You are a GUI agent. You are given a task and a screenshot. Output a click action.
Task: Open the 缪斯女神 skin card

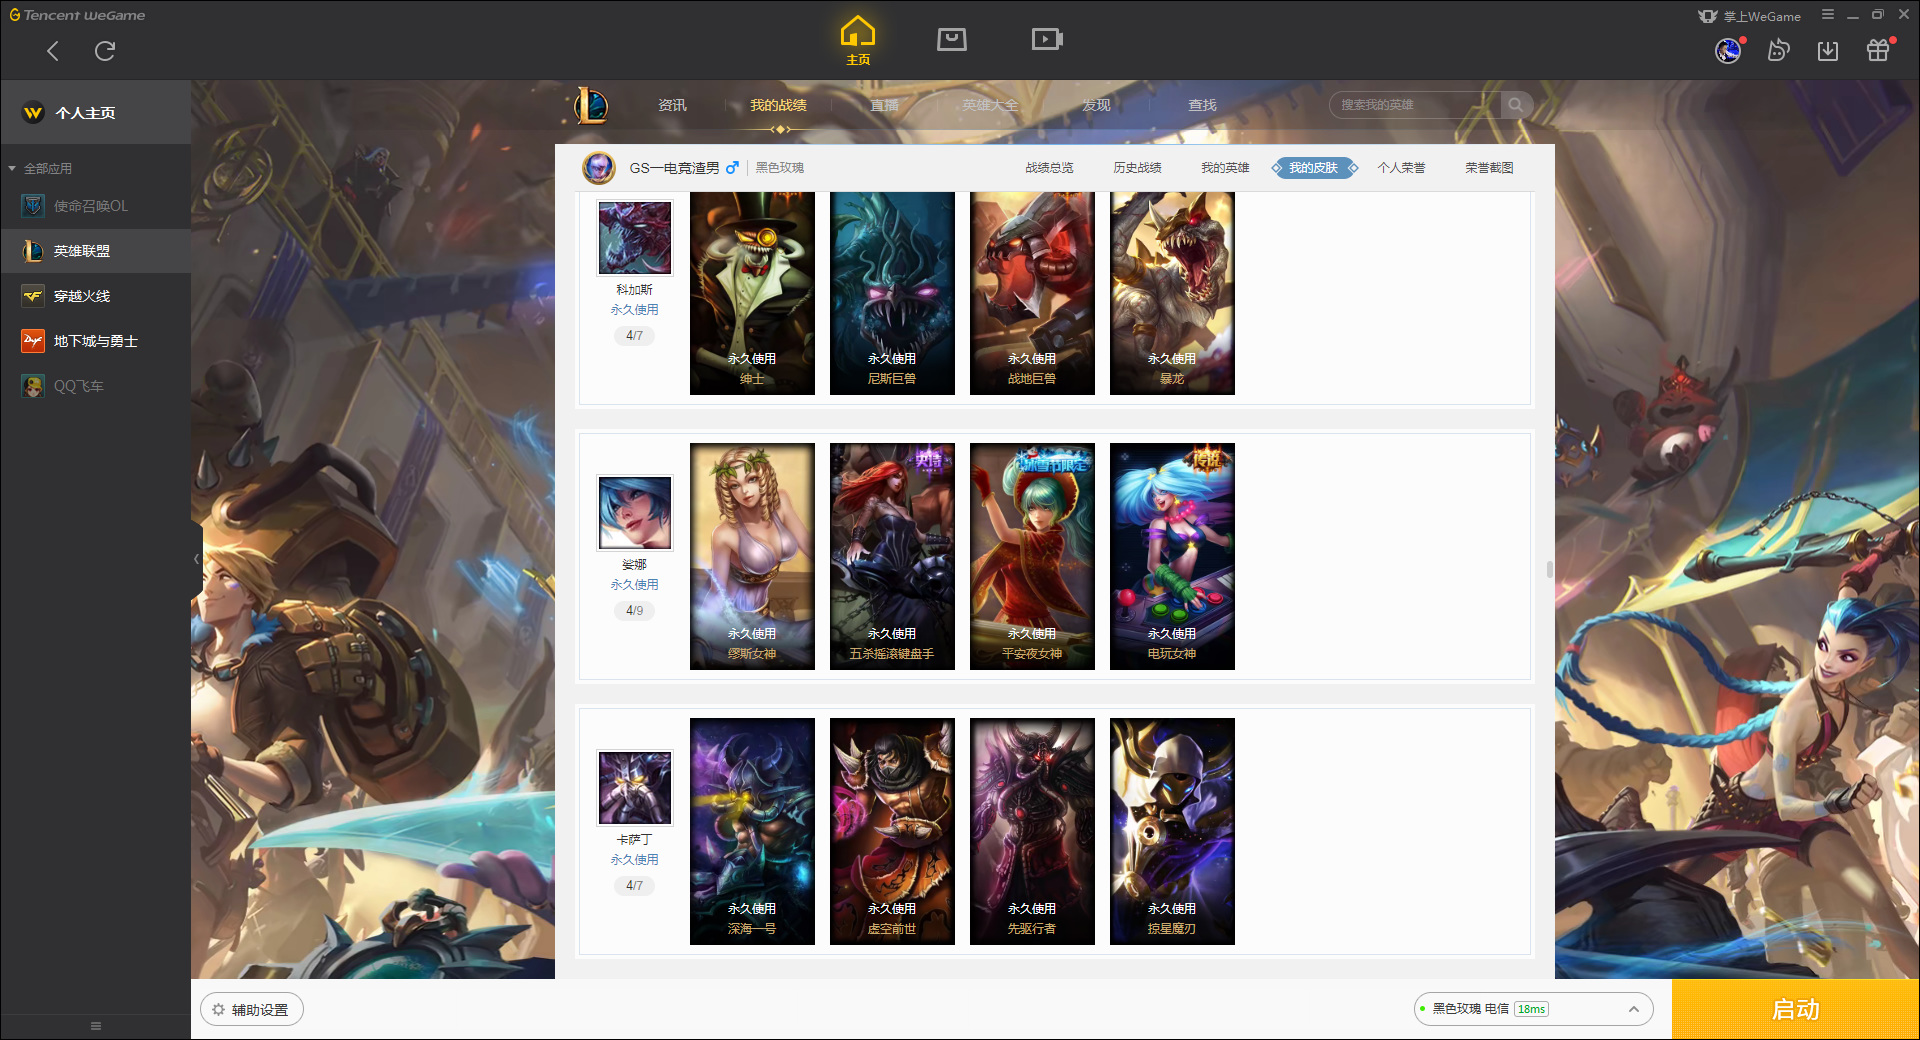click(x=752, y=556)
